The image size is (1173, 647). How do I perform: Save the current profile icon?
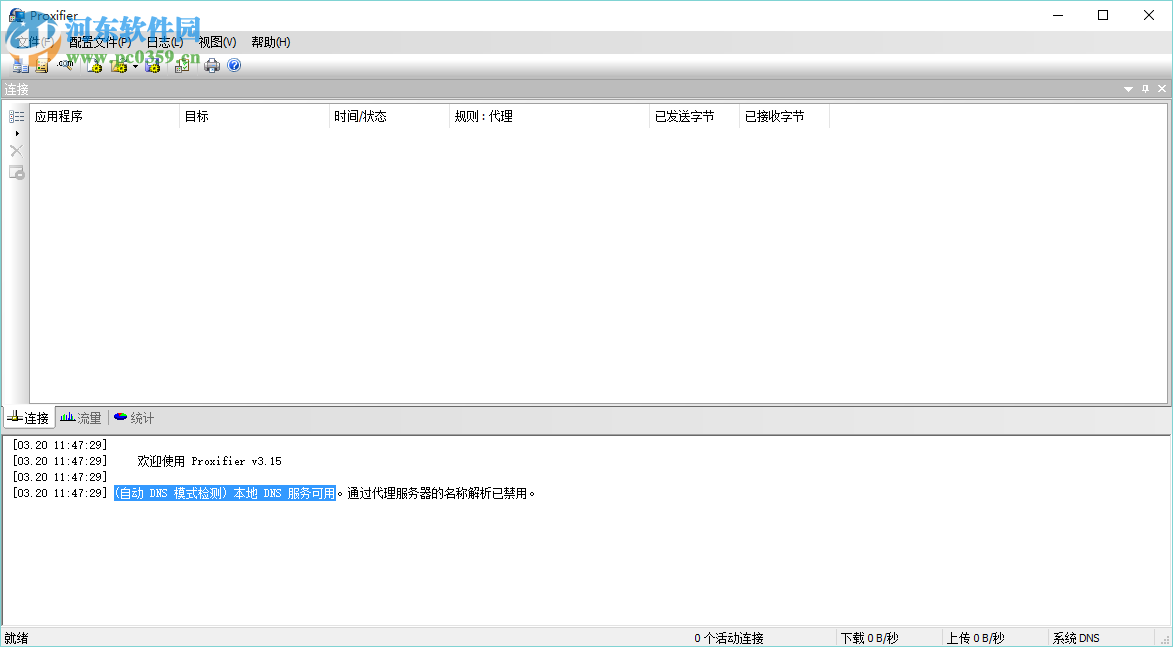152,65
